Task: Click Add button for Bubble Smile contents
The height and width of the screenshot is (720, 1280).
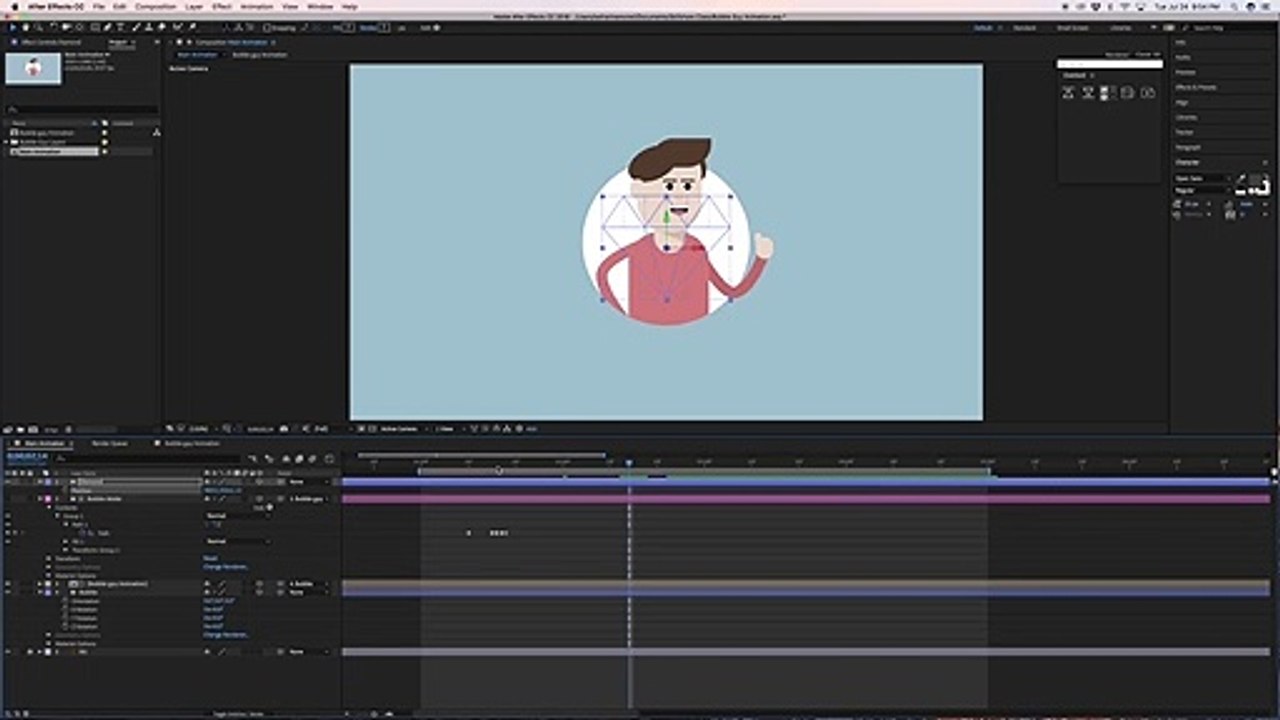Action: coord(263,507)
